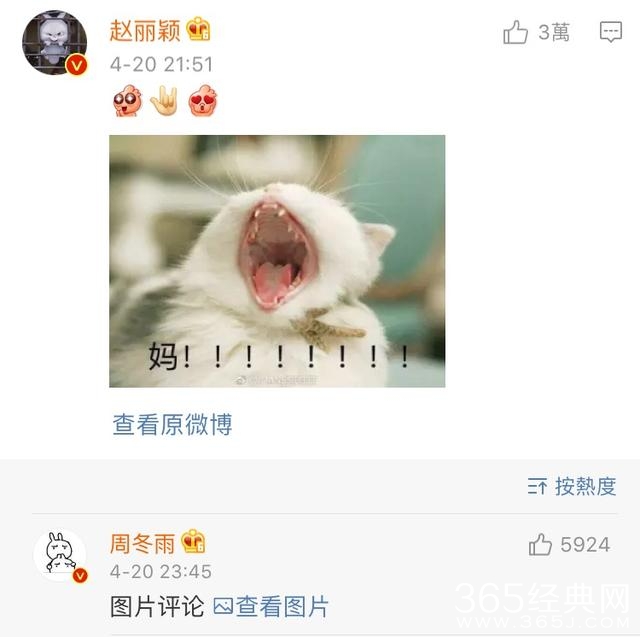This screenshot has height=637, width=640.
Task: Open 周冬雨's bunny avatar profile
Action: [x=60, y=555]
